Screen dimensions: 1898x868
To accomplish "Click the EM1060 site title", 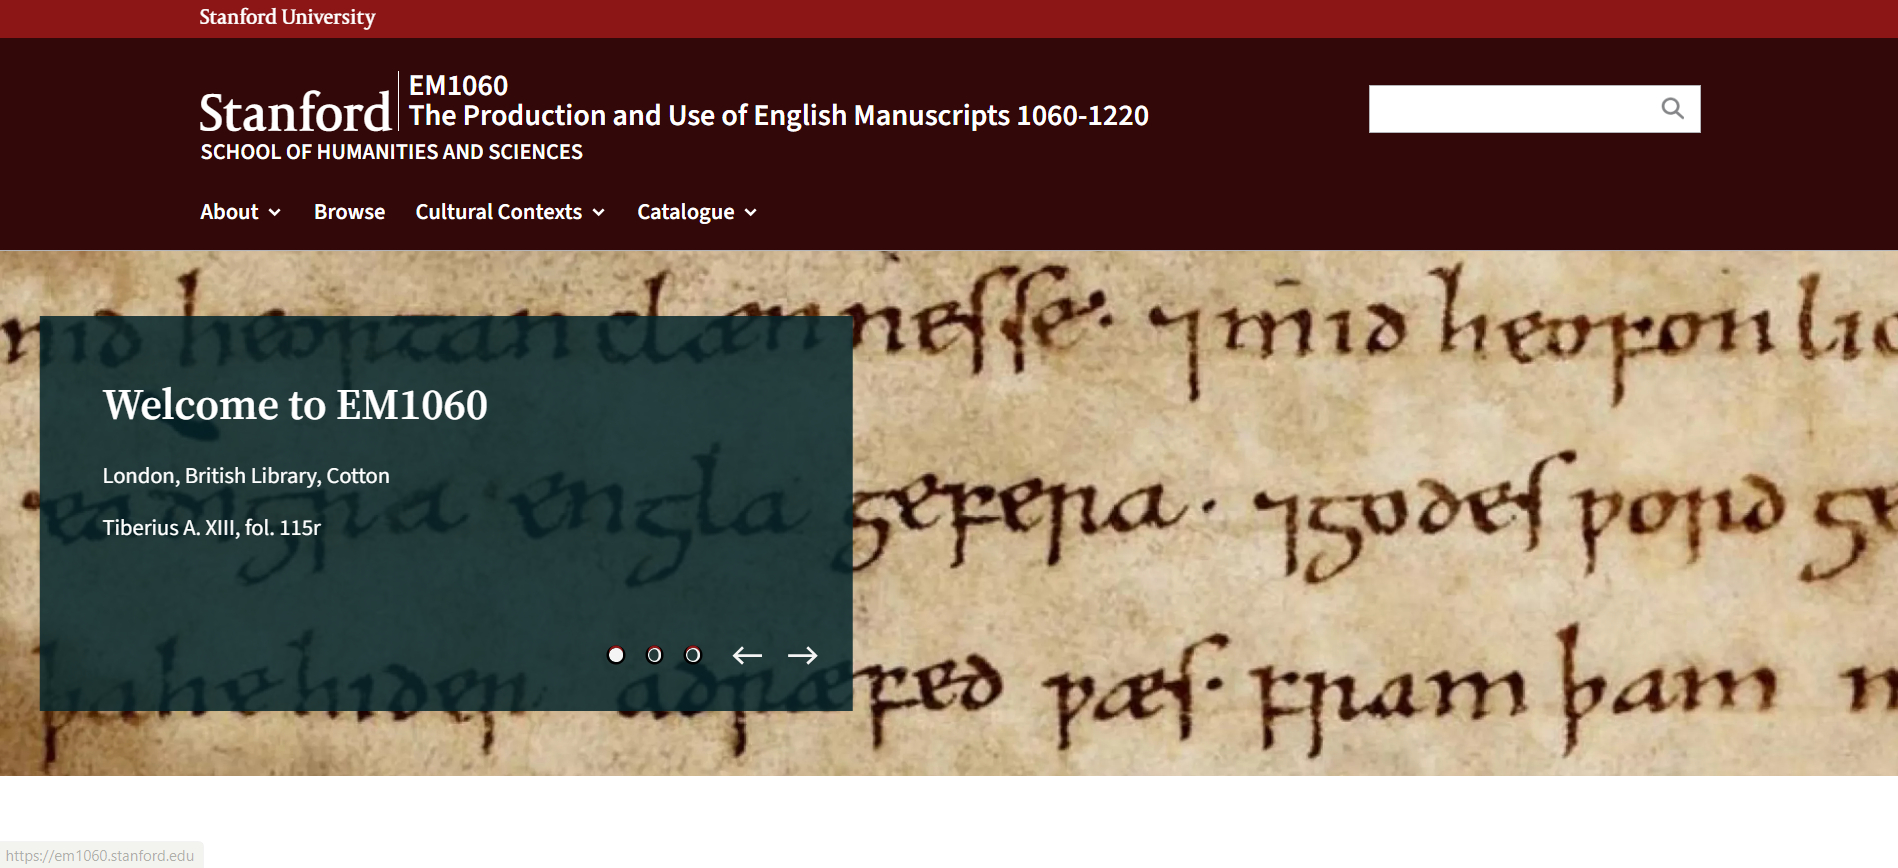I will 458,85.
